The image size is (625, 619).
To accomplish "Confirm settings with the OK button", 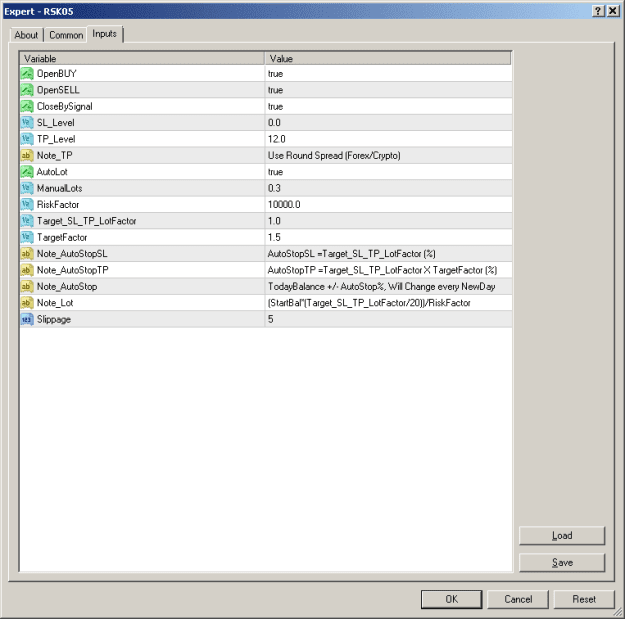I will click(x=452, y=599).
